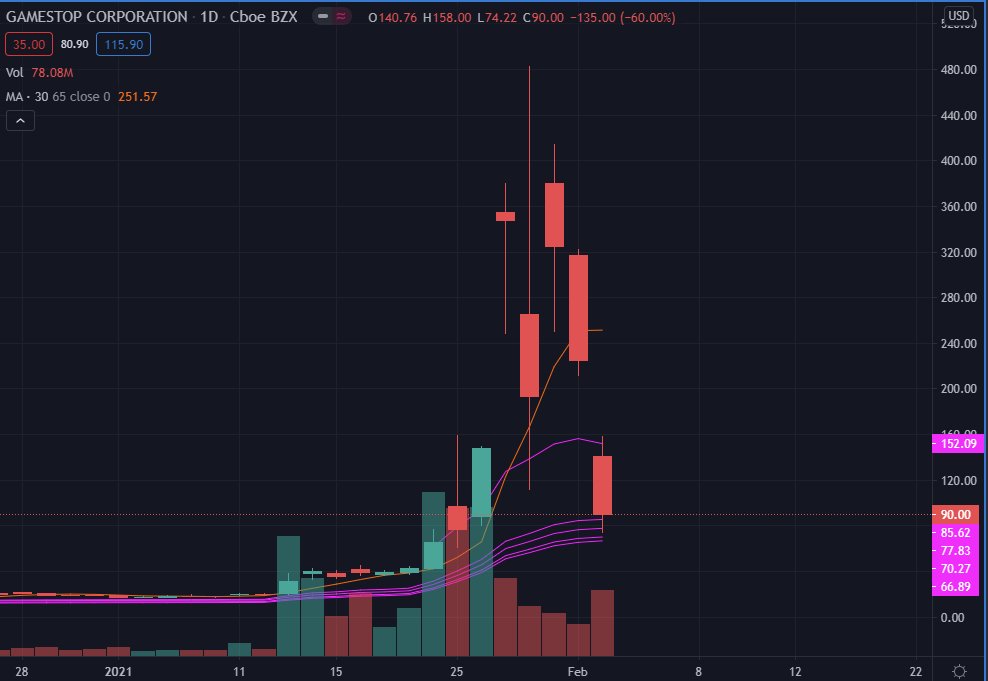
Task: Click the 1D interval in title
Action: click(209, 17)
